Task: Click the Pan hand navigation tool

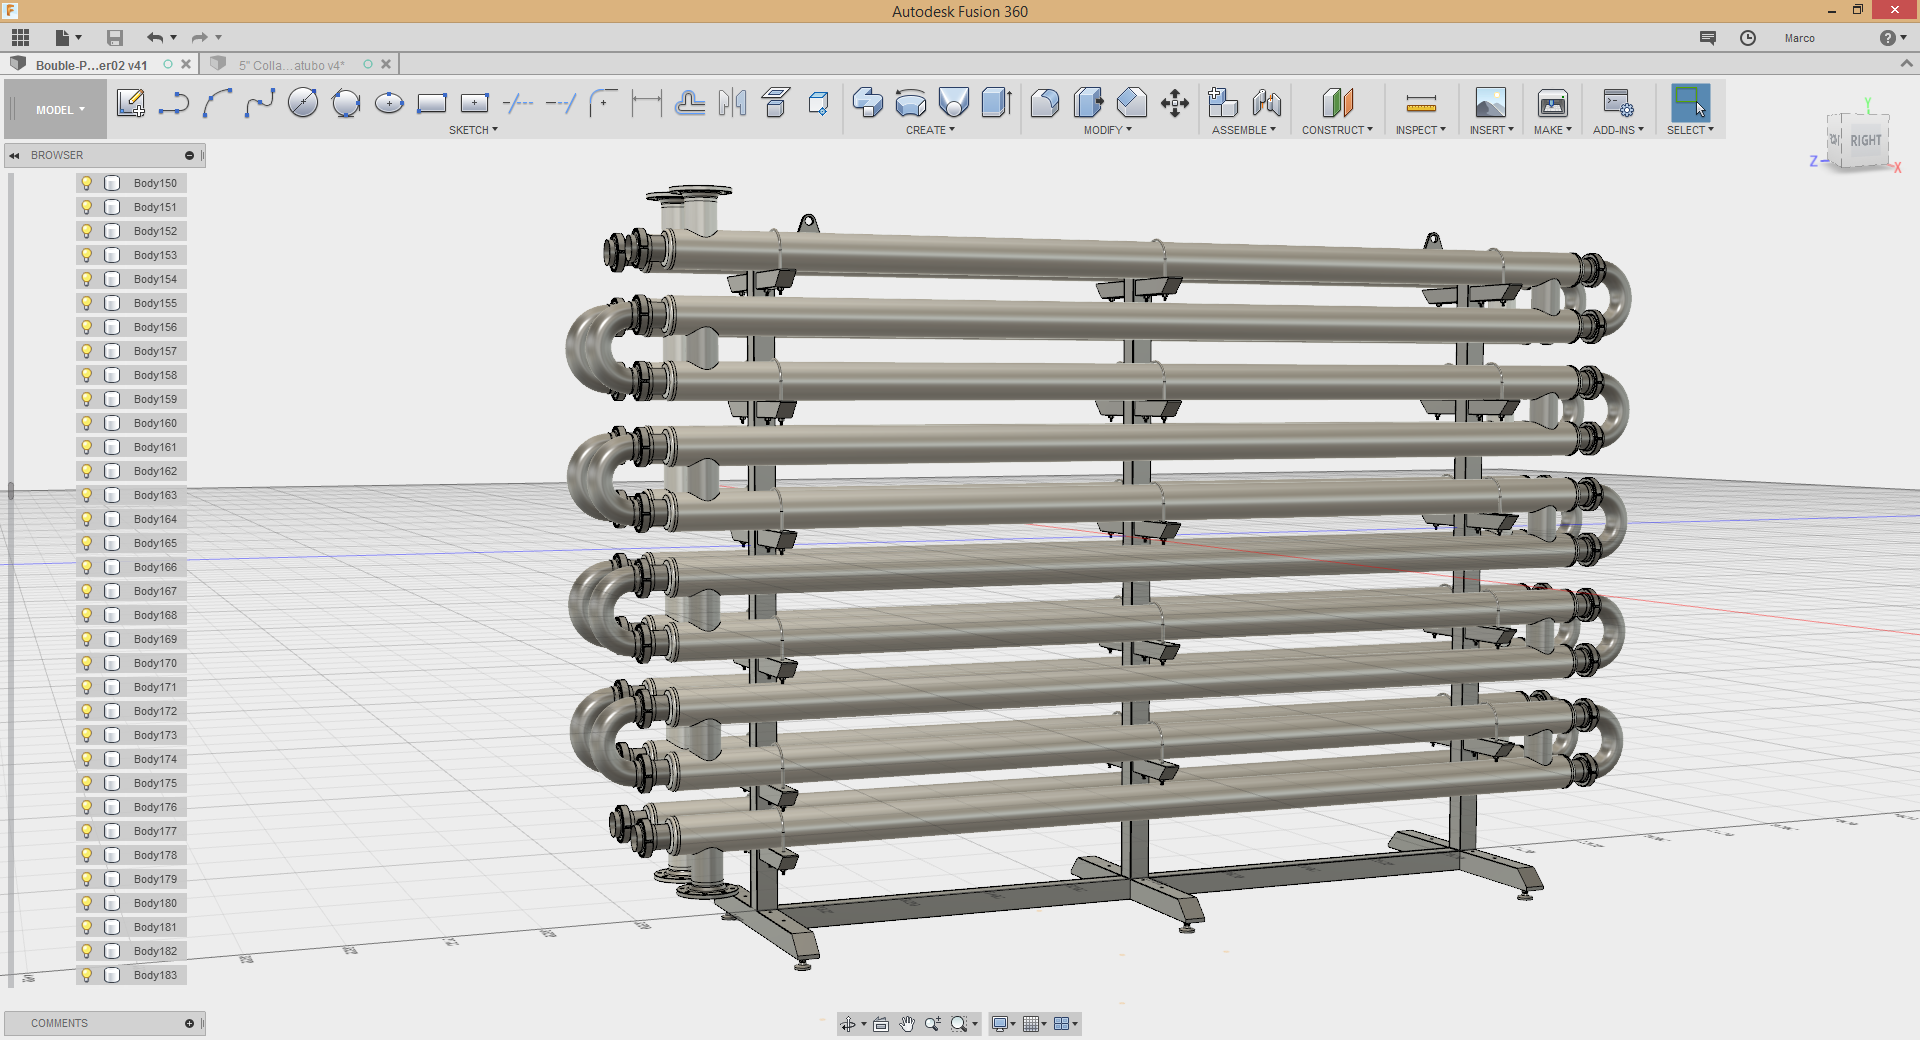Action: [907, 1024]
